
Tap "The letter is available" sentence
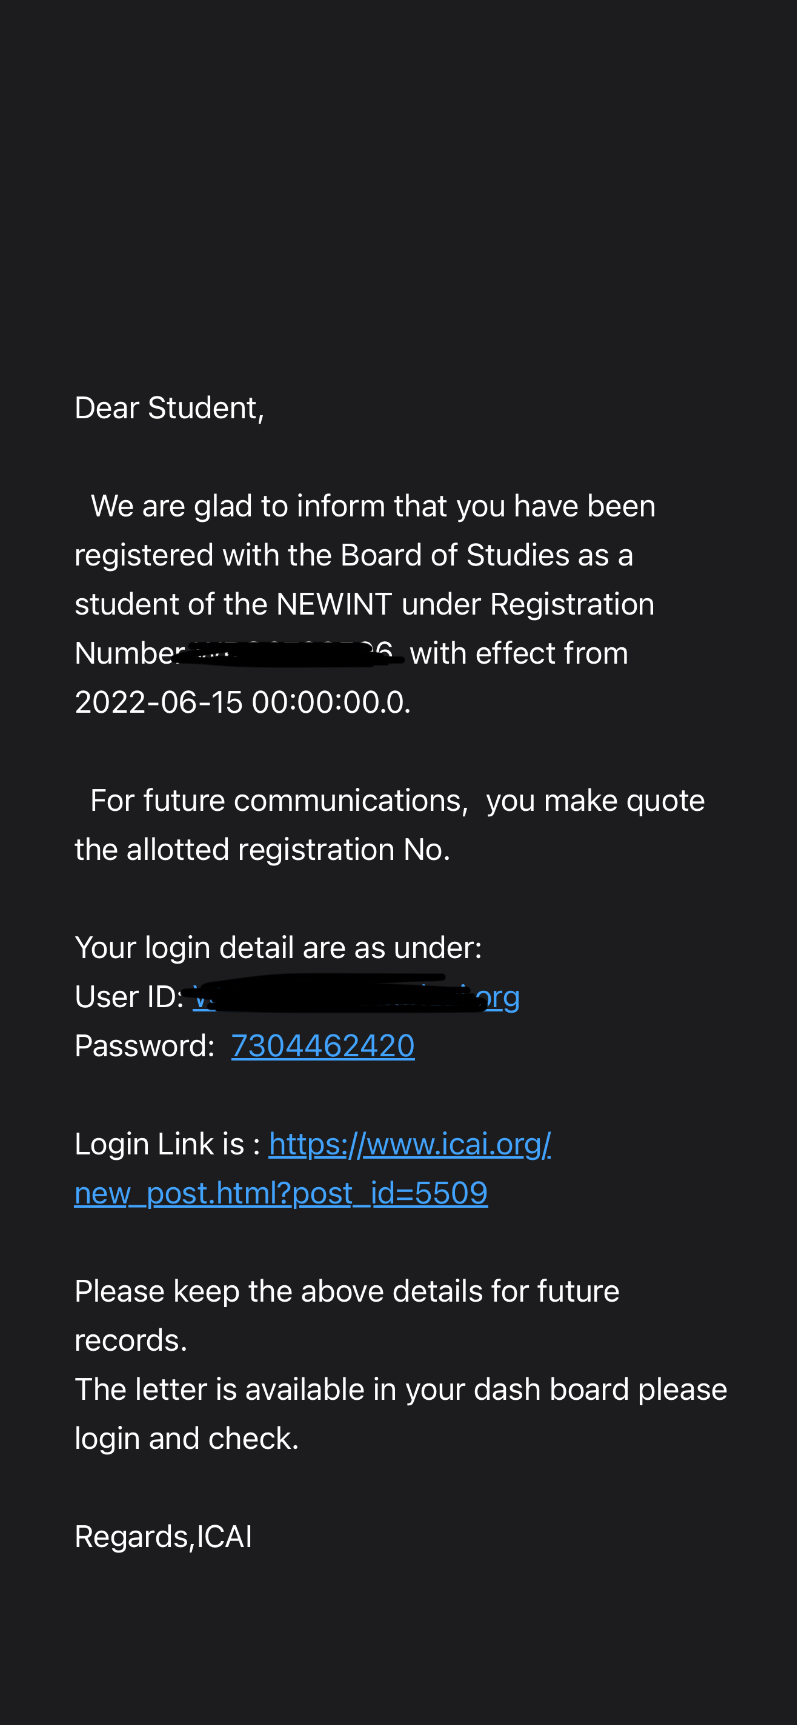(400, 1390)
